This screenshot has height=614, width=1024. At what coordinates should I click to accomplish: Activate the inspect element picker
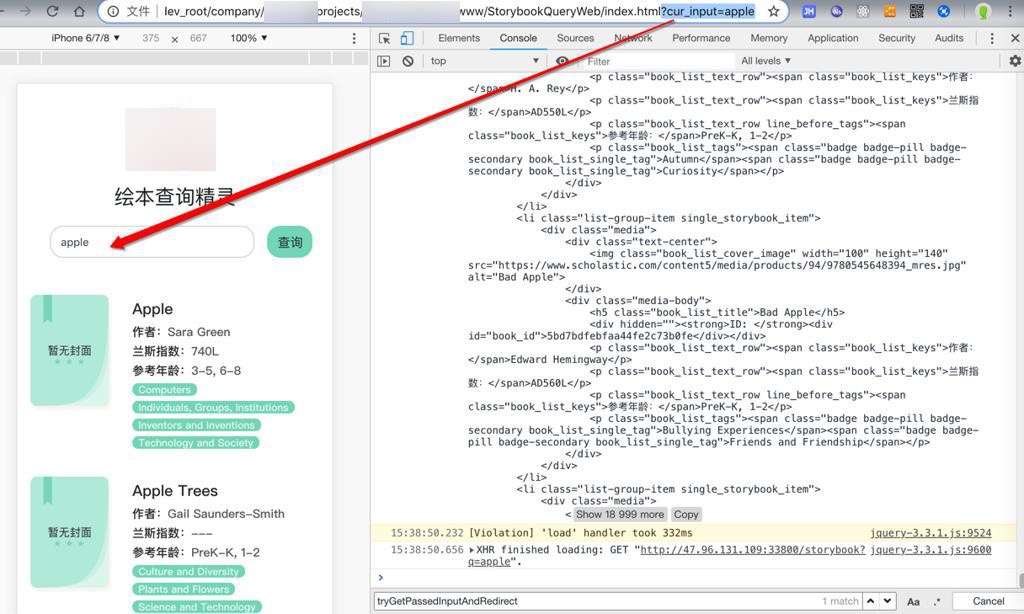(385, 39)
